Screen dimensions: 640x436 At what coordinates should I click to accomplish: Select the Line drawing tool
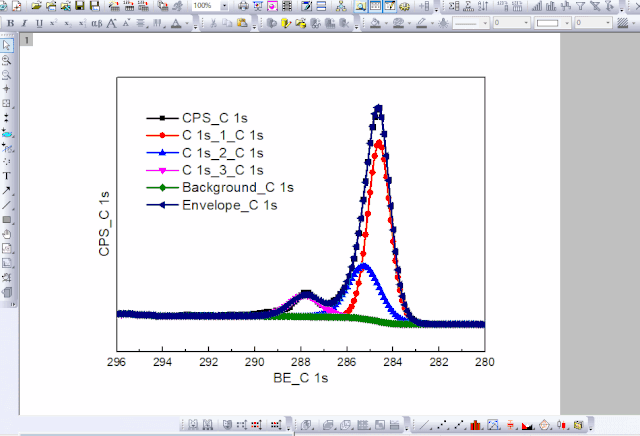7,204
